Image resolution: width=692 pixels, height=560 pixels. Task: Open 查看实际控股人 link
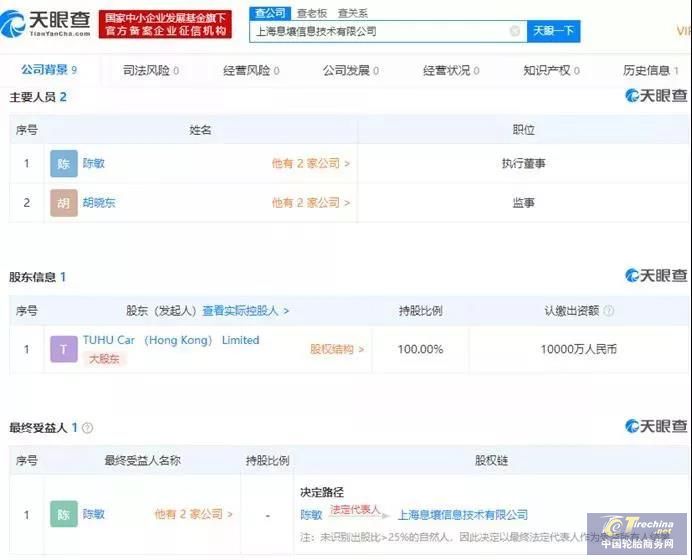pyautogui.click(x=245, y=311)
